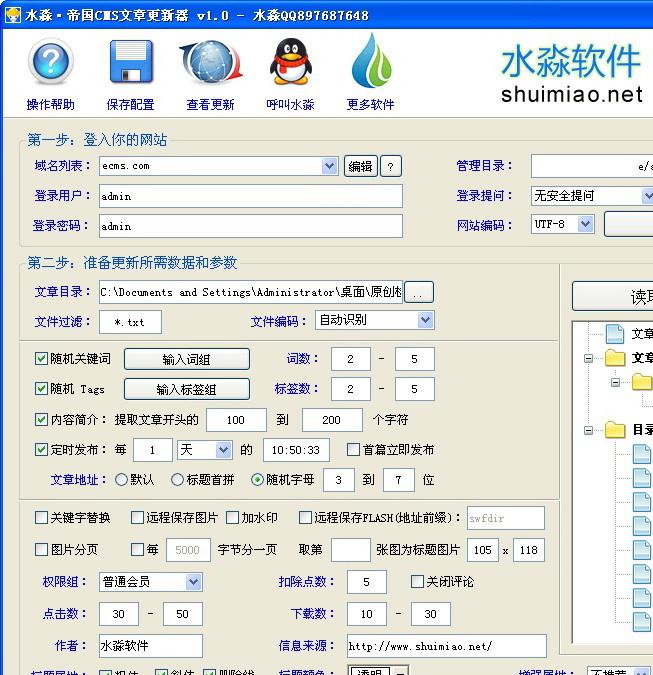The width and height of the screenshot is (653, 675).
Task: Select 标题首拼 radio option
Action: (177, 480)
